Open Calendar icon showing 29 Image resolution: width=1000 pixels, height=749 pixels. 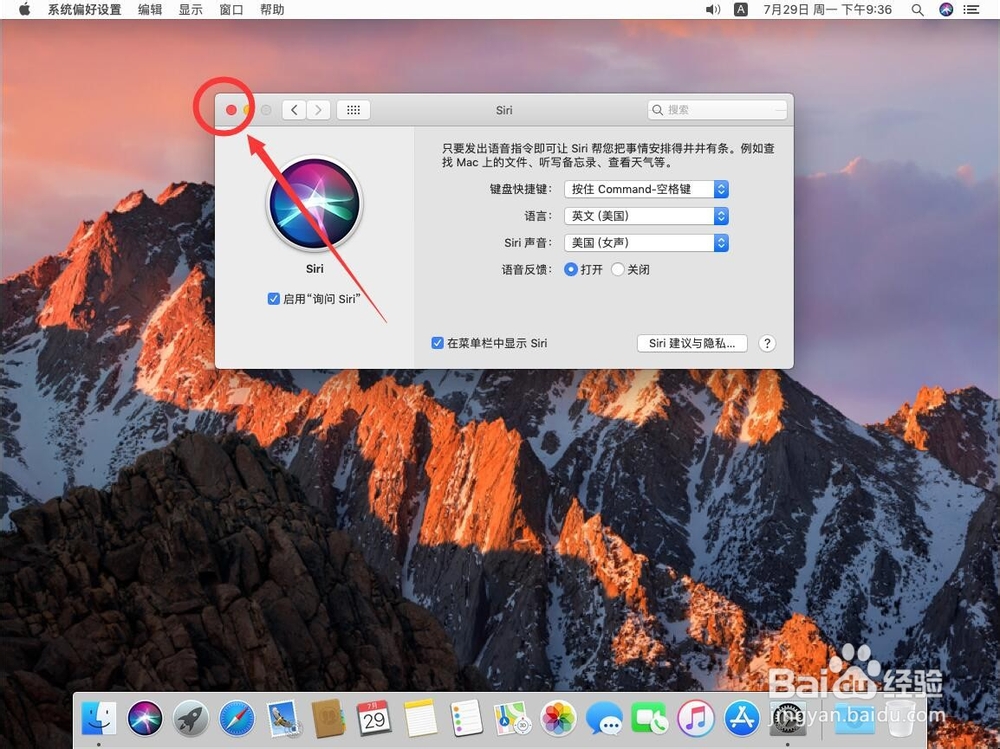[x=374, y=718]
